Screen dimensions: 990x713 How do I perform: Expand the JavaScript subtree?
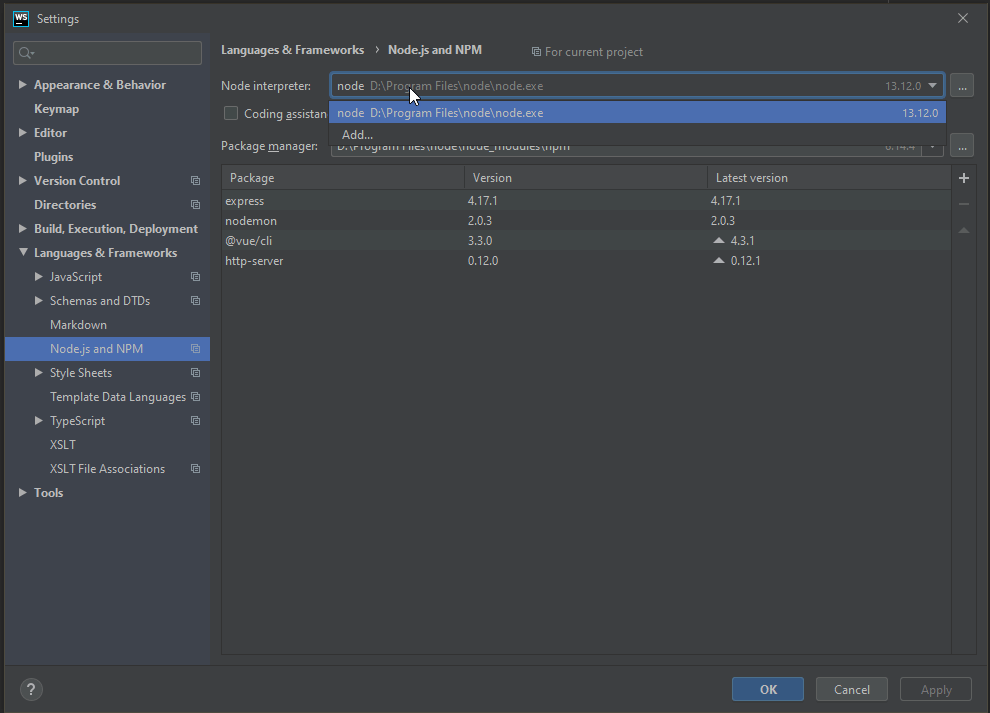[x=39, y=277]
